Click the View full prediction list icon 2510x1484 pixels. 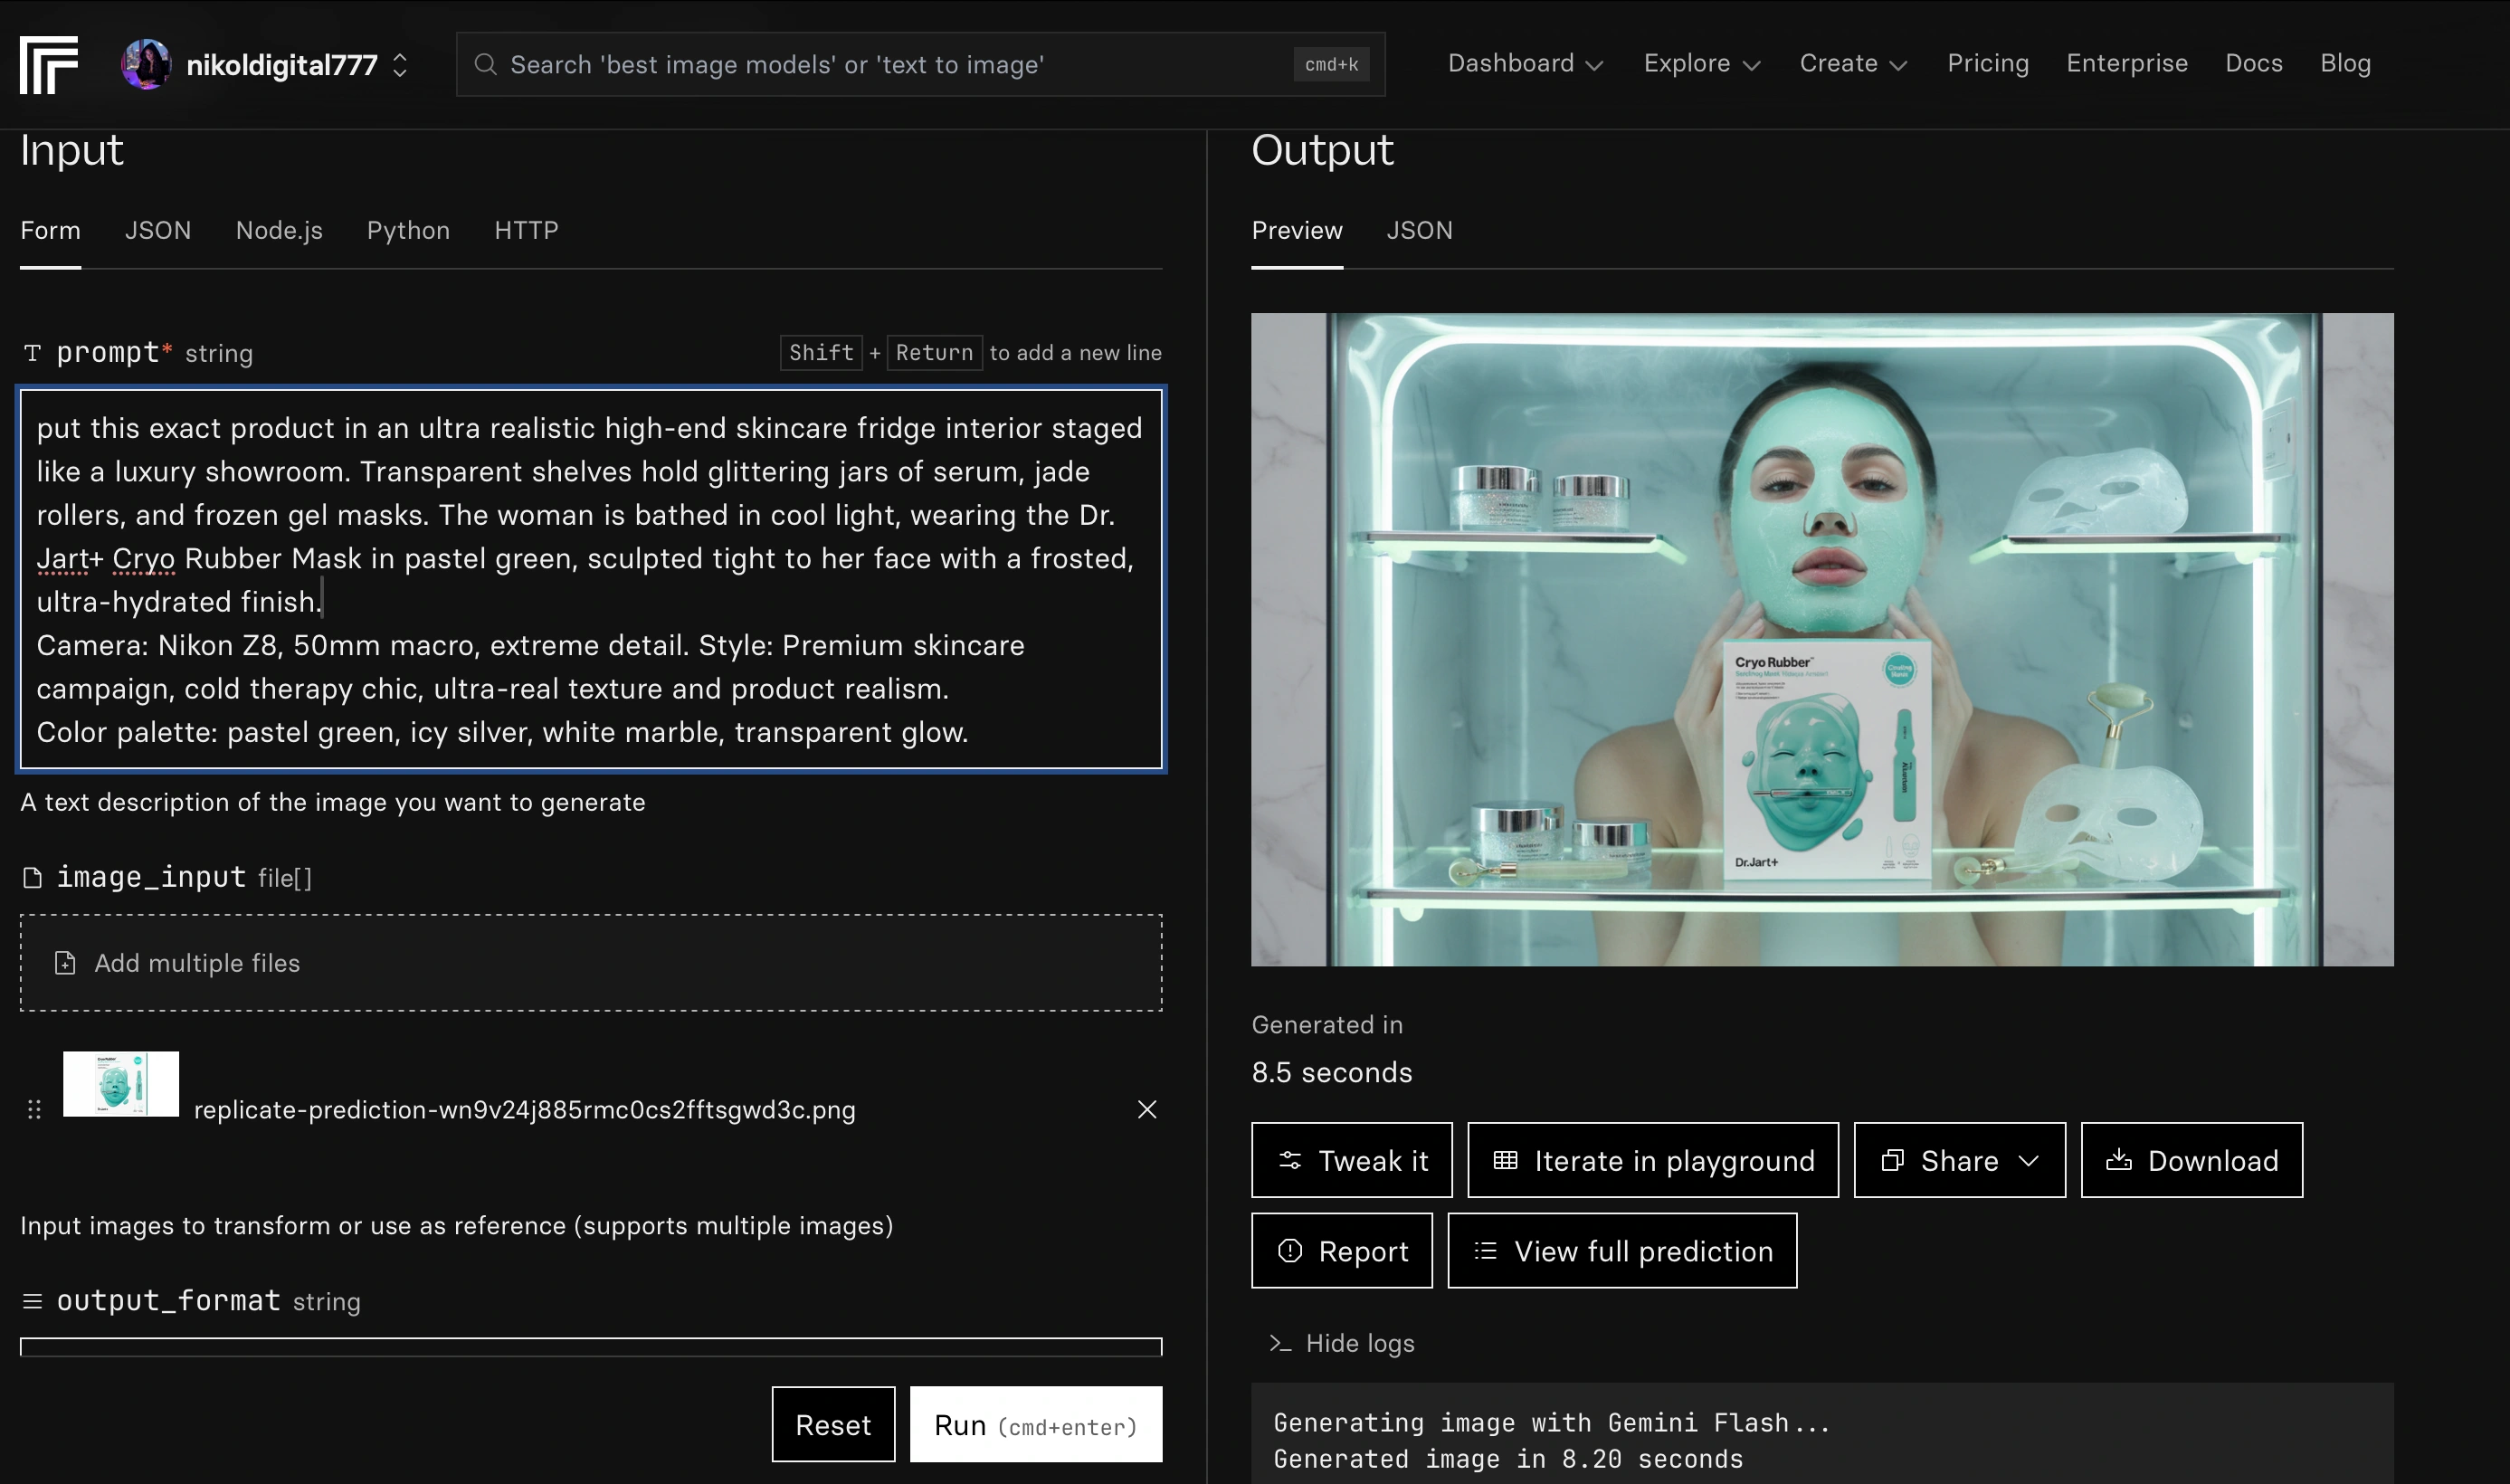[x=1486, y=1251]
